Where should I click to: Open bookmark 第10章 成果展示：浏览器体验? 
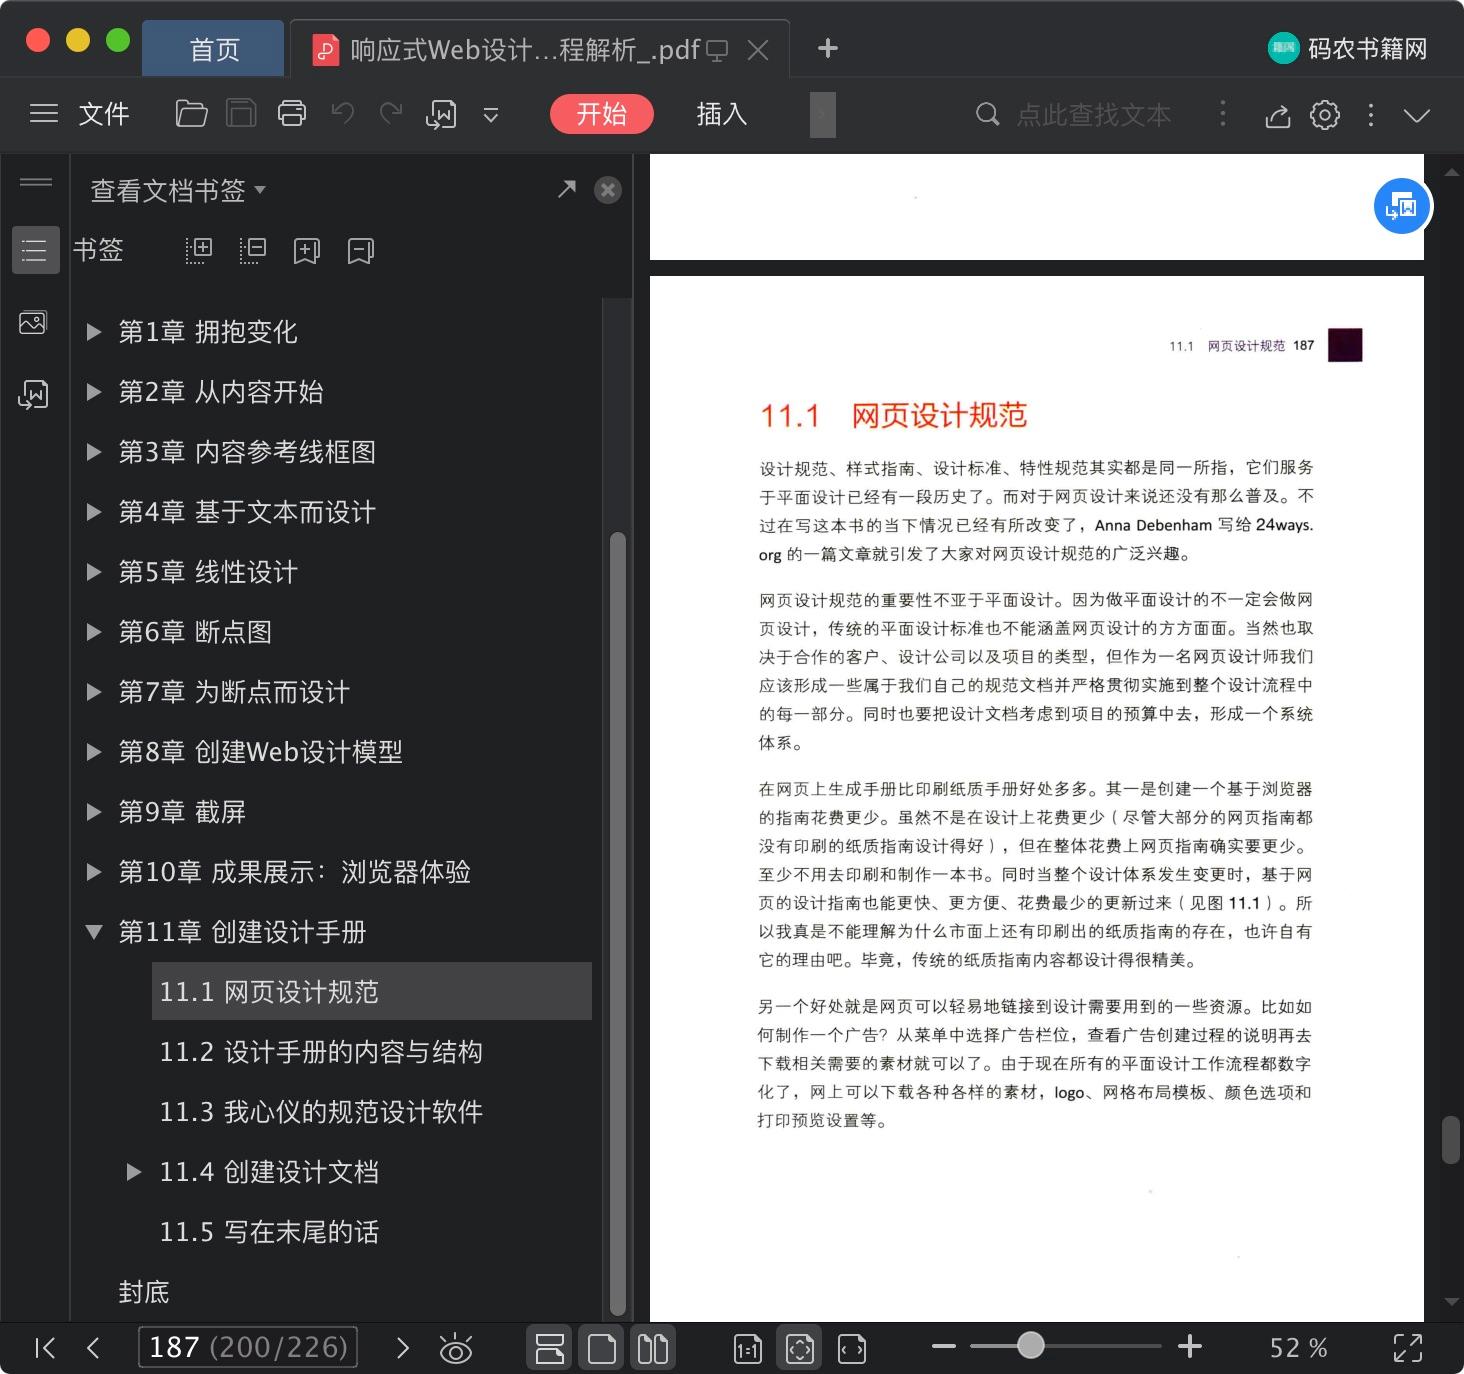[x=294, y=872]
